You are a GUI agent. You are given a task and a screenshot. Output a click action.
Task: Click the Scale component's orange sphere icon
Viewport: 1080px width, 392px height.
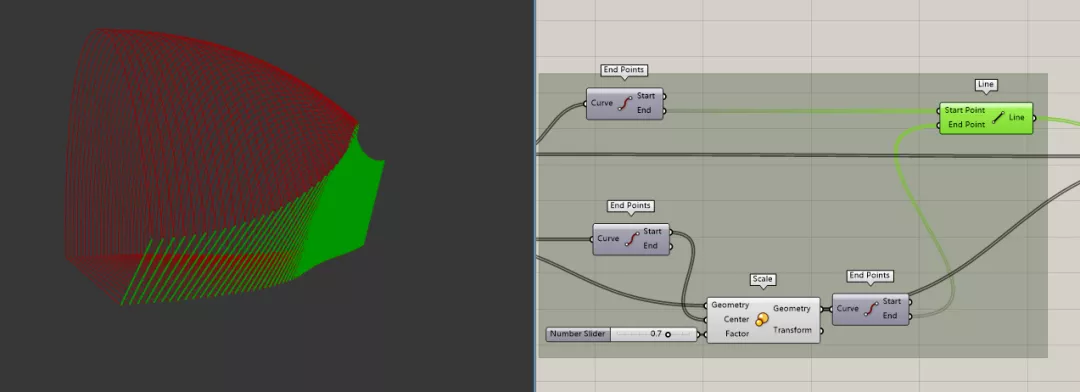(761, 320)
